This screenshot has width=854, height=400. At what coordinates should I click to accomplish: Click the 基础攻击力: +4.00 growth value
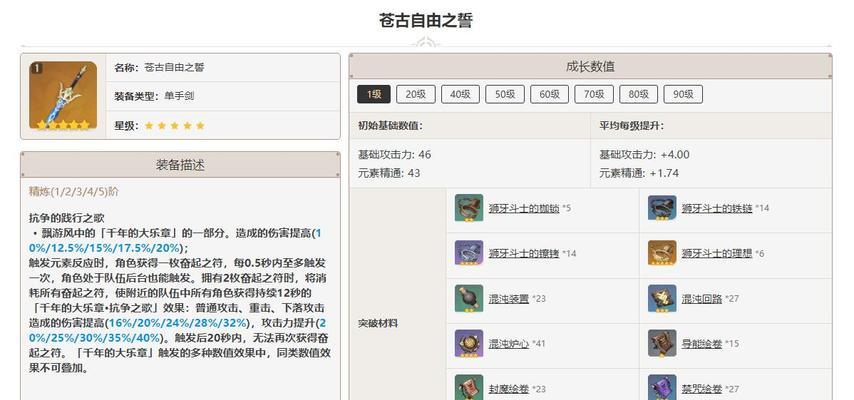(x=644, y=155)
